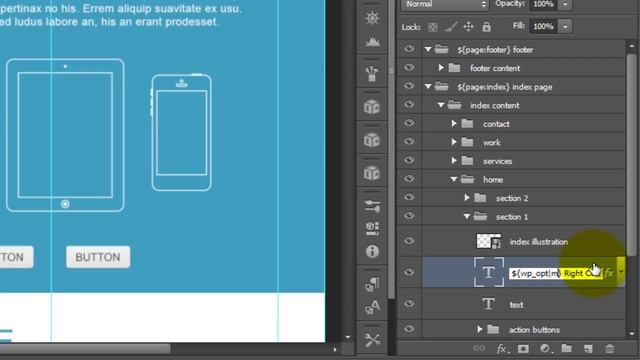Click Link layers icon at panel bottom
The height and width of the screenshot is (360, 640).
(479, 348)
